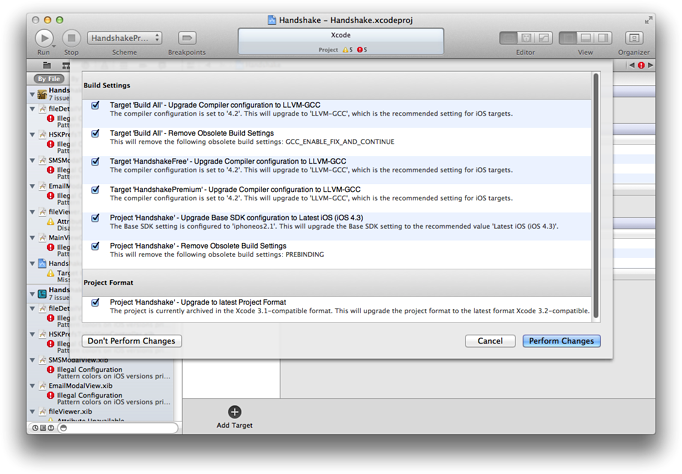Click the Add Target button
682x474 pixels.
tap(234, 417)
